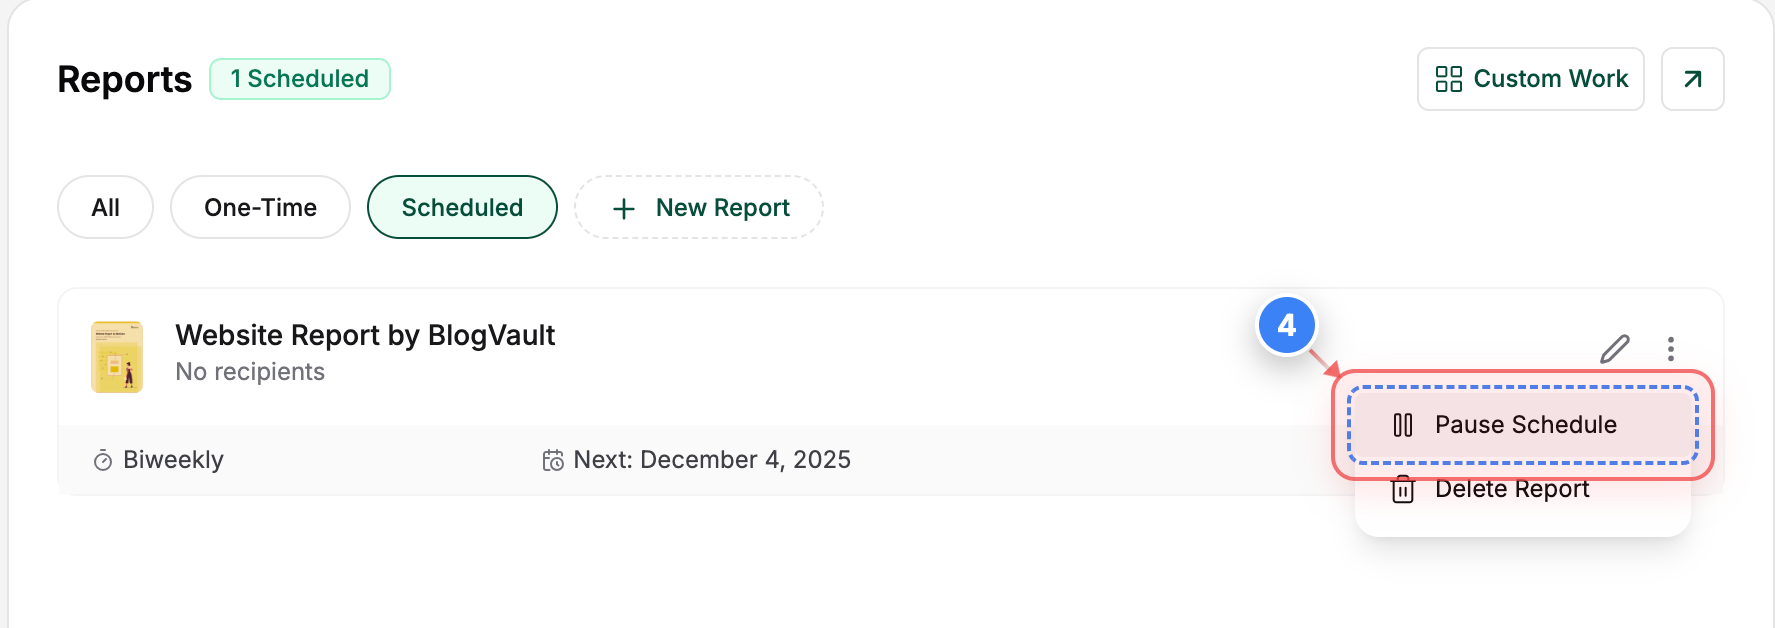Click the Custom Work button
The image size is (1775, 628).
click(x=1530, y=79)
